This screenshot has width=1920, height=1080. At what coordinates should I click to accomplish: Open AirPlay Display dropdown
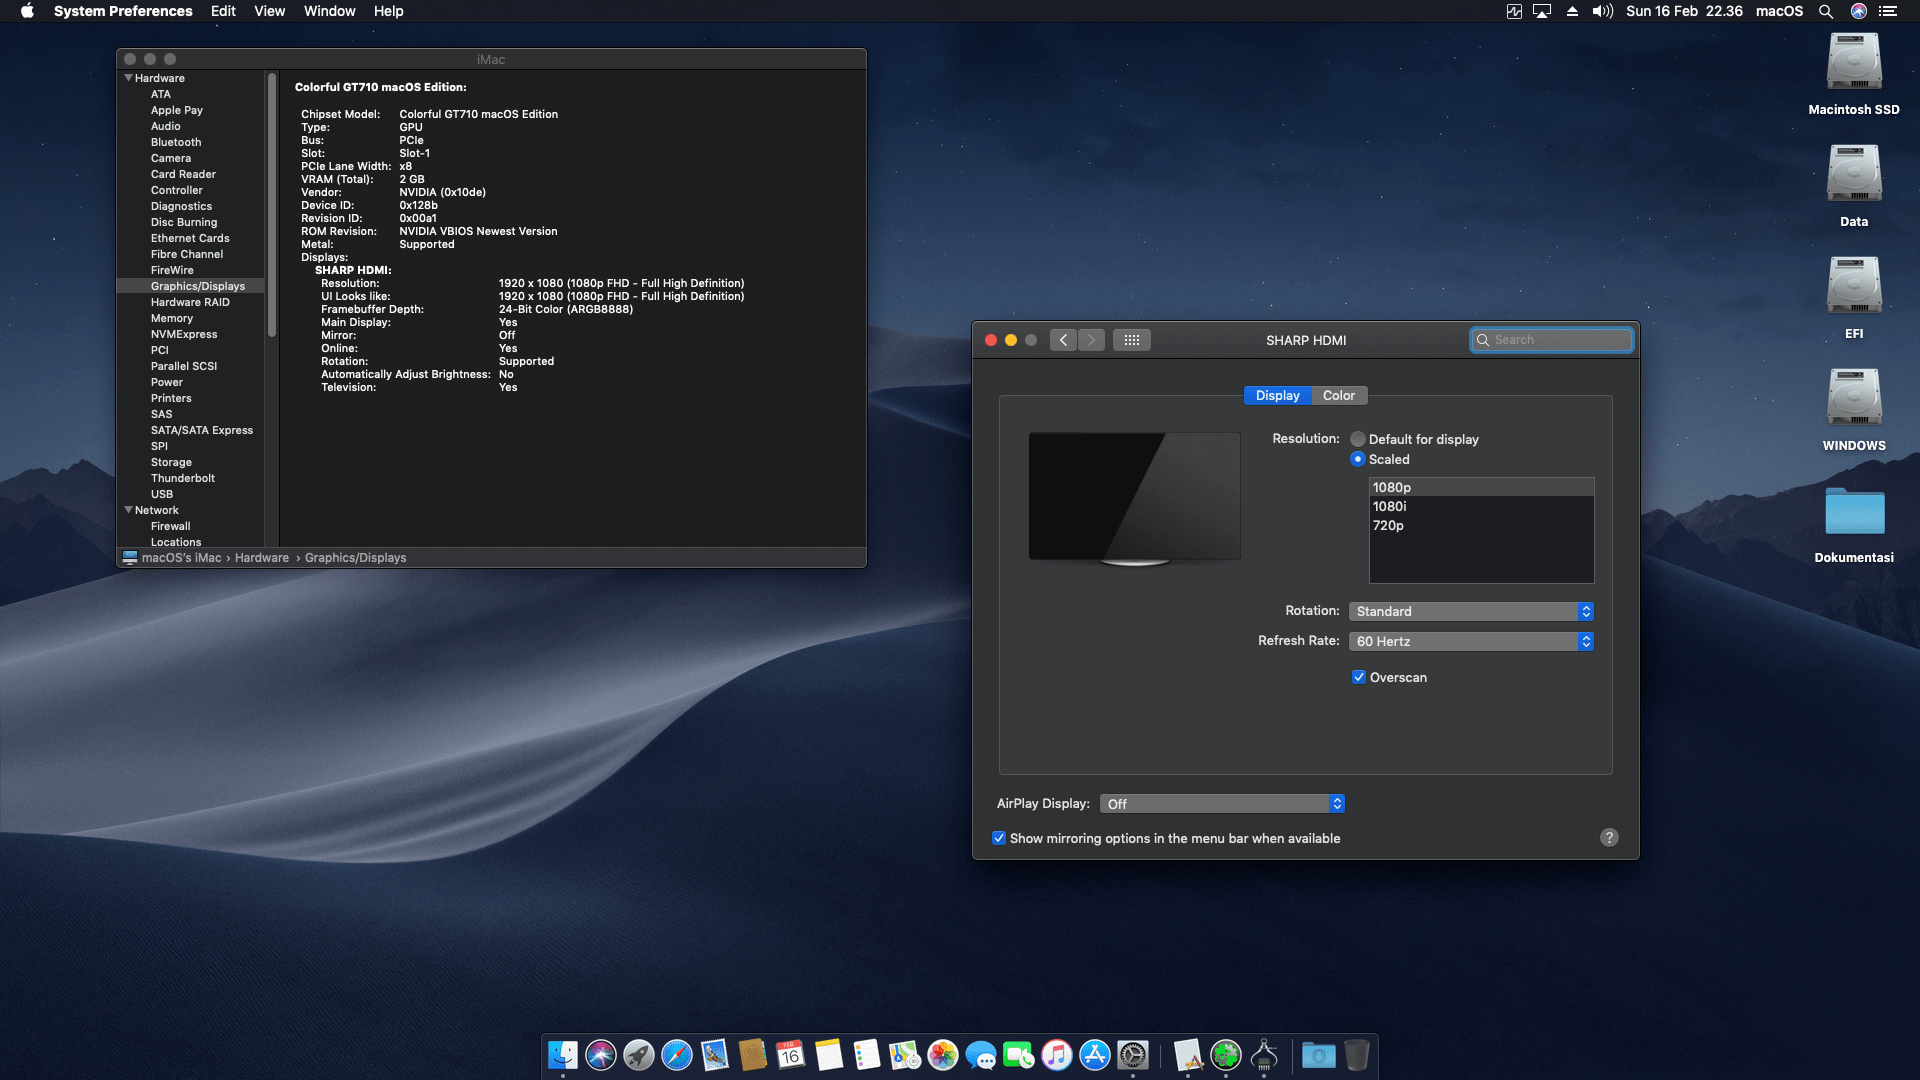click(x=1222, y=804)
